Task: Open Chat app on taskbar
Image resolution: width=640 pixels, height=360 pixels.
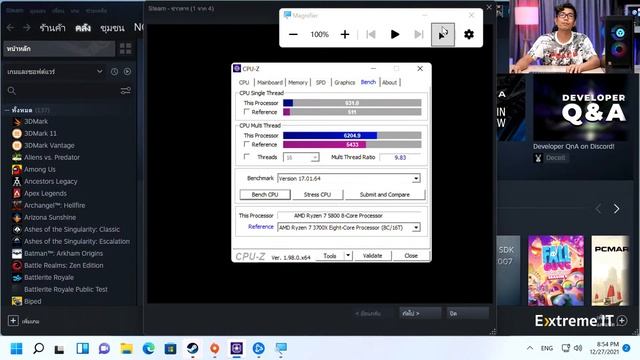Action: (x=104, y=349)
